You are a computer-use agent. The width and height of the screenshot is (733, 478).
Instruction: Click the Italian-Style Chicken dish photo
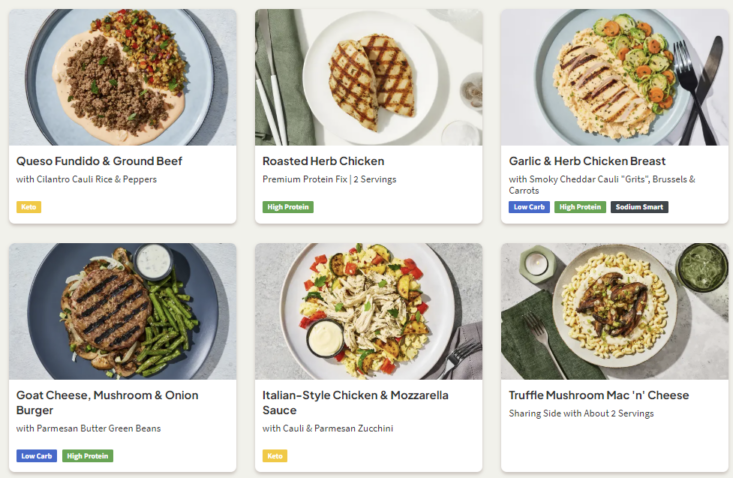(368, 311)
